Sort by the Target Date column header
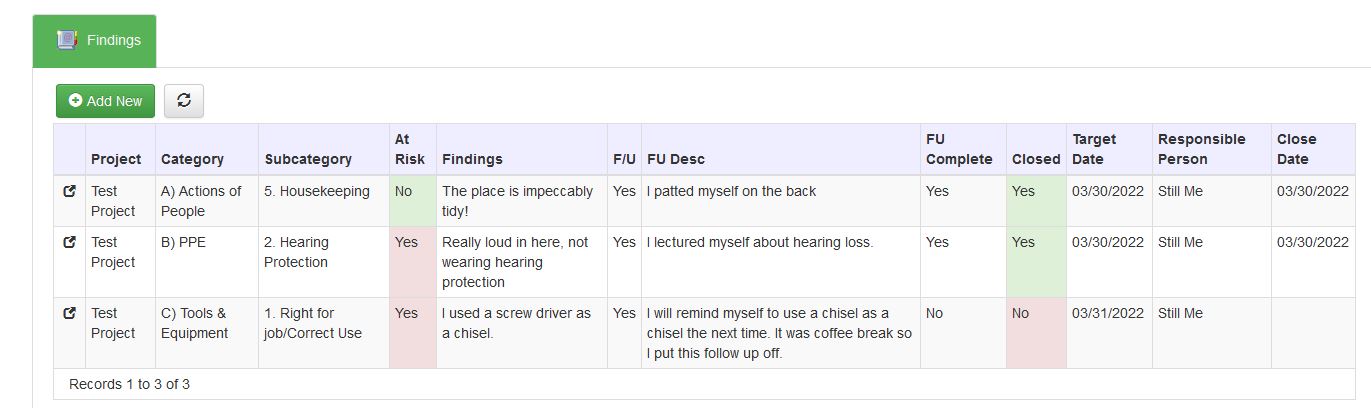The image size is (1371, 408). 1094,149
